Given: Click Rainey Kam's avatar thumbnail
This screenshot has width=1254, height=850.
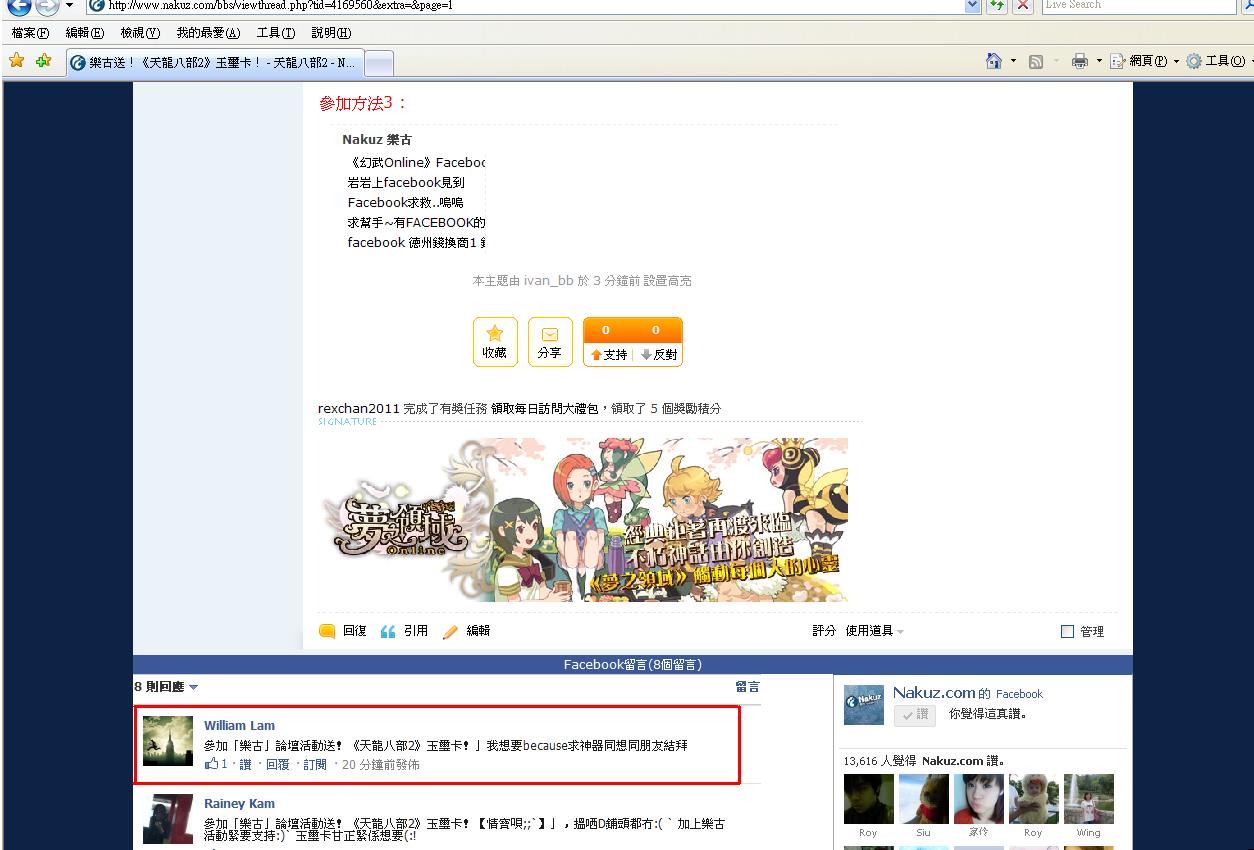Looking at the screenshot, I should (168, 819).
